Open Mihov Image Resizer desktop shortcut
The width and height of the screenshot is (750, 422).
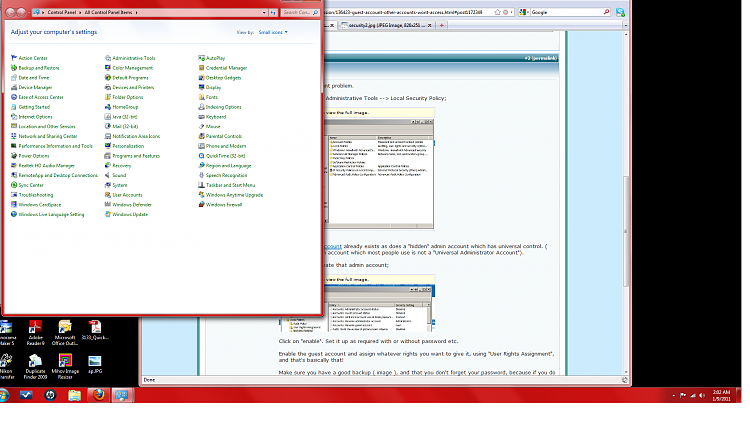65,366
